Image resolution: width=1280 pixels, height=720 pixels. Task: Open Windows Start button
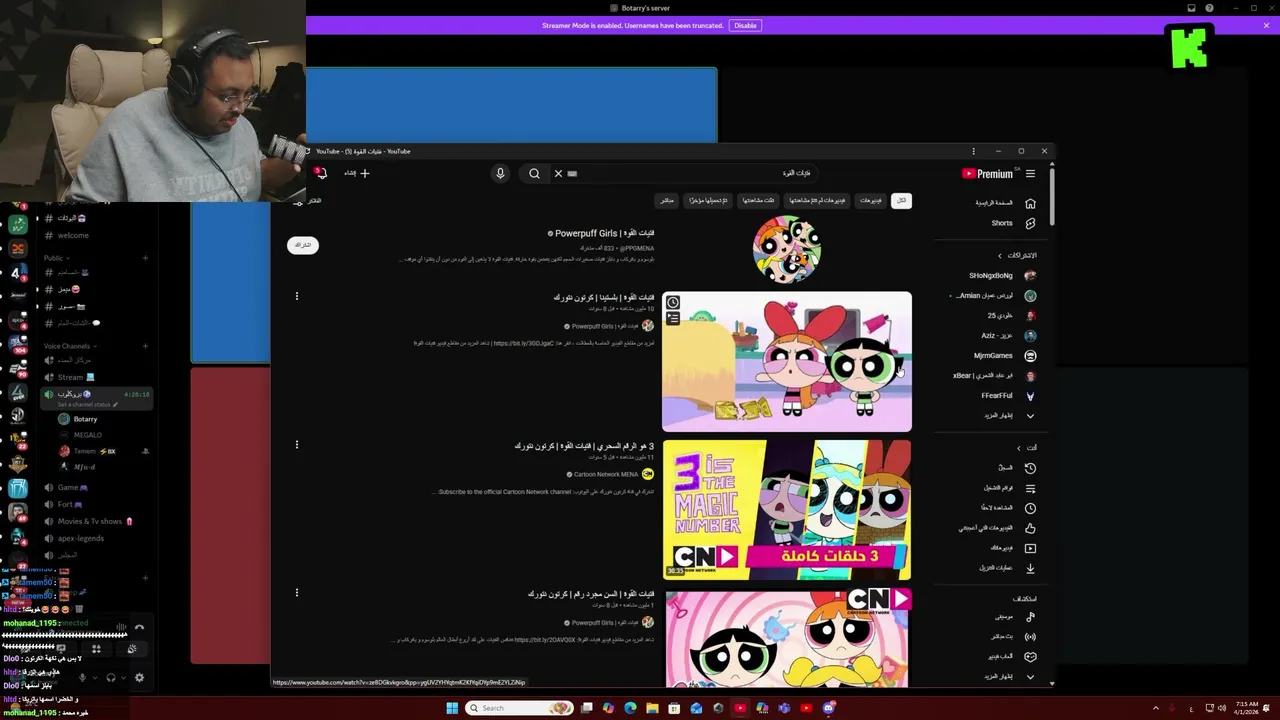[x=452, y=708]
